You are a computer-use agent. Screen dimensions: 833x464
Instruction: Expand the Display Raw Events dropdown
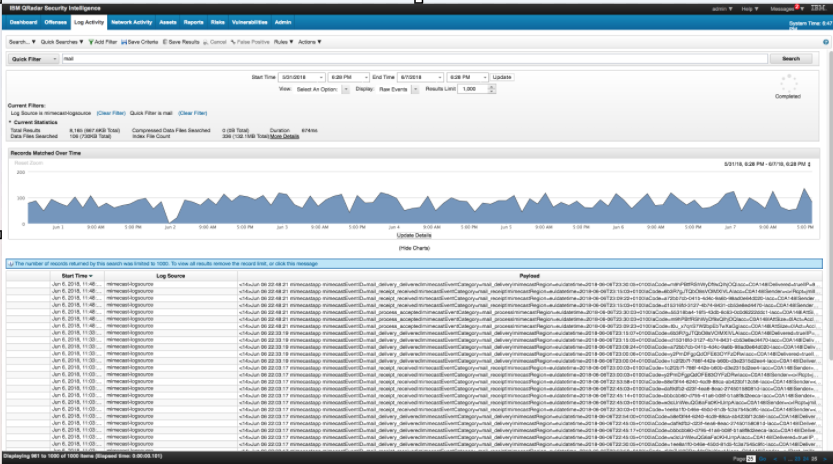coord(397,89)
